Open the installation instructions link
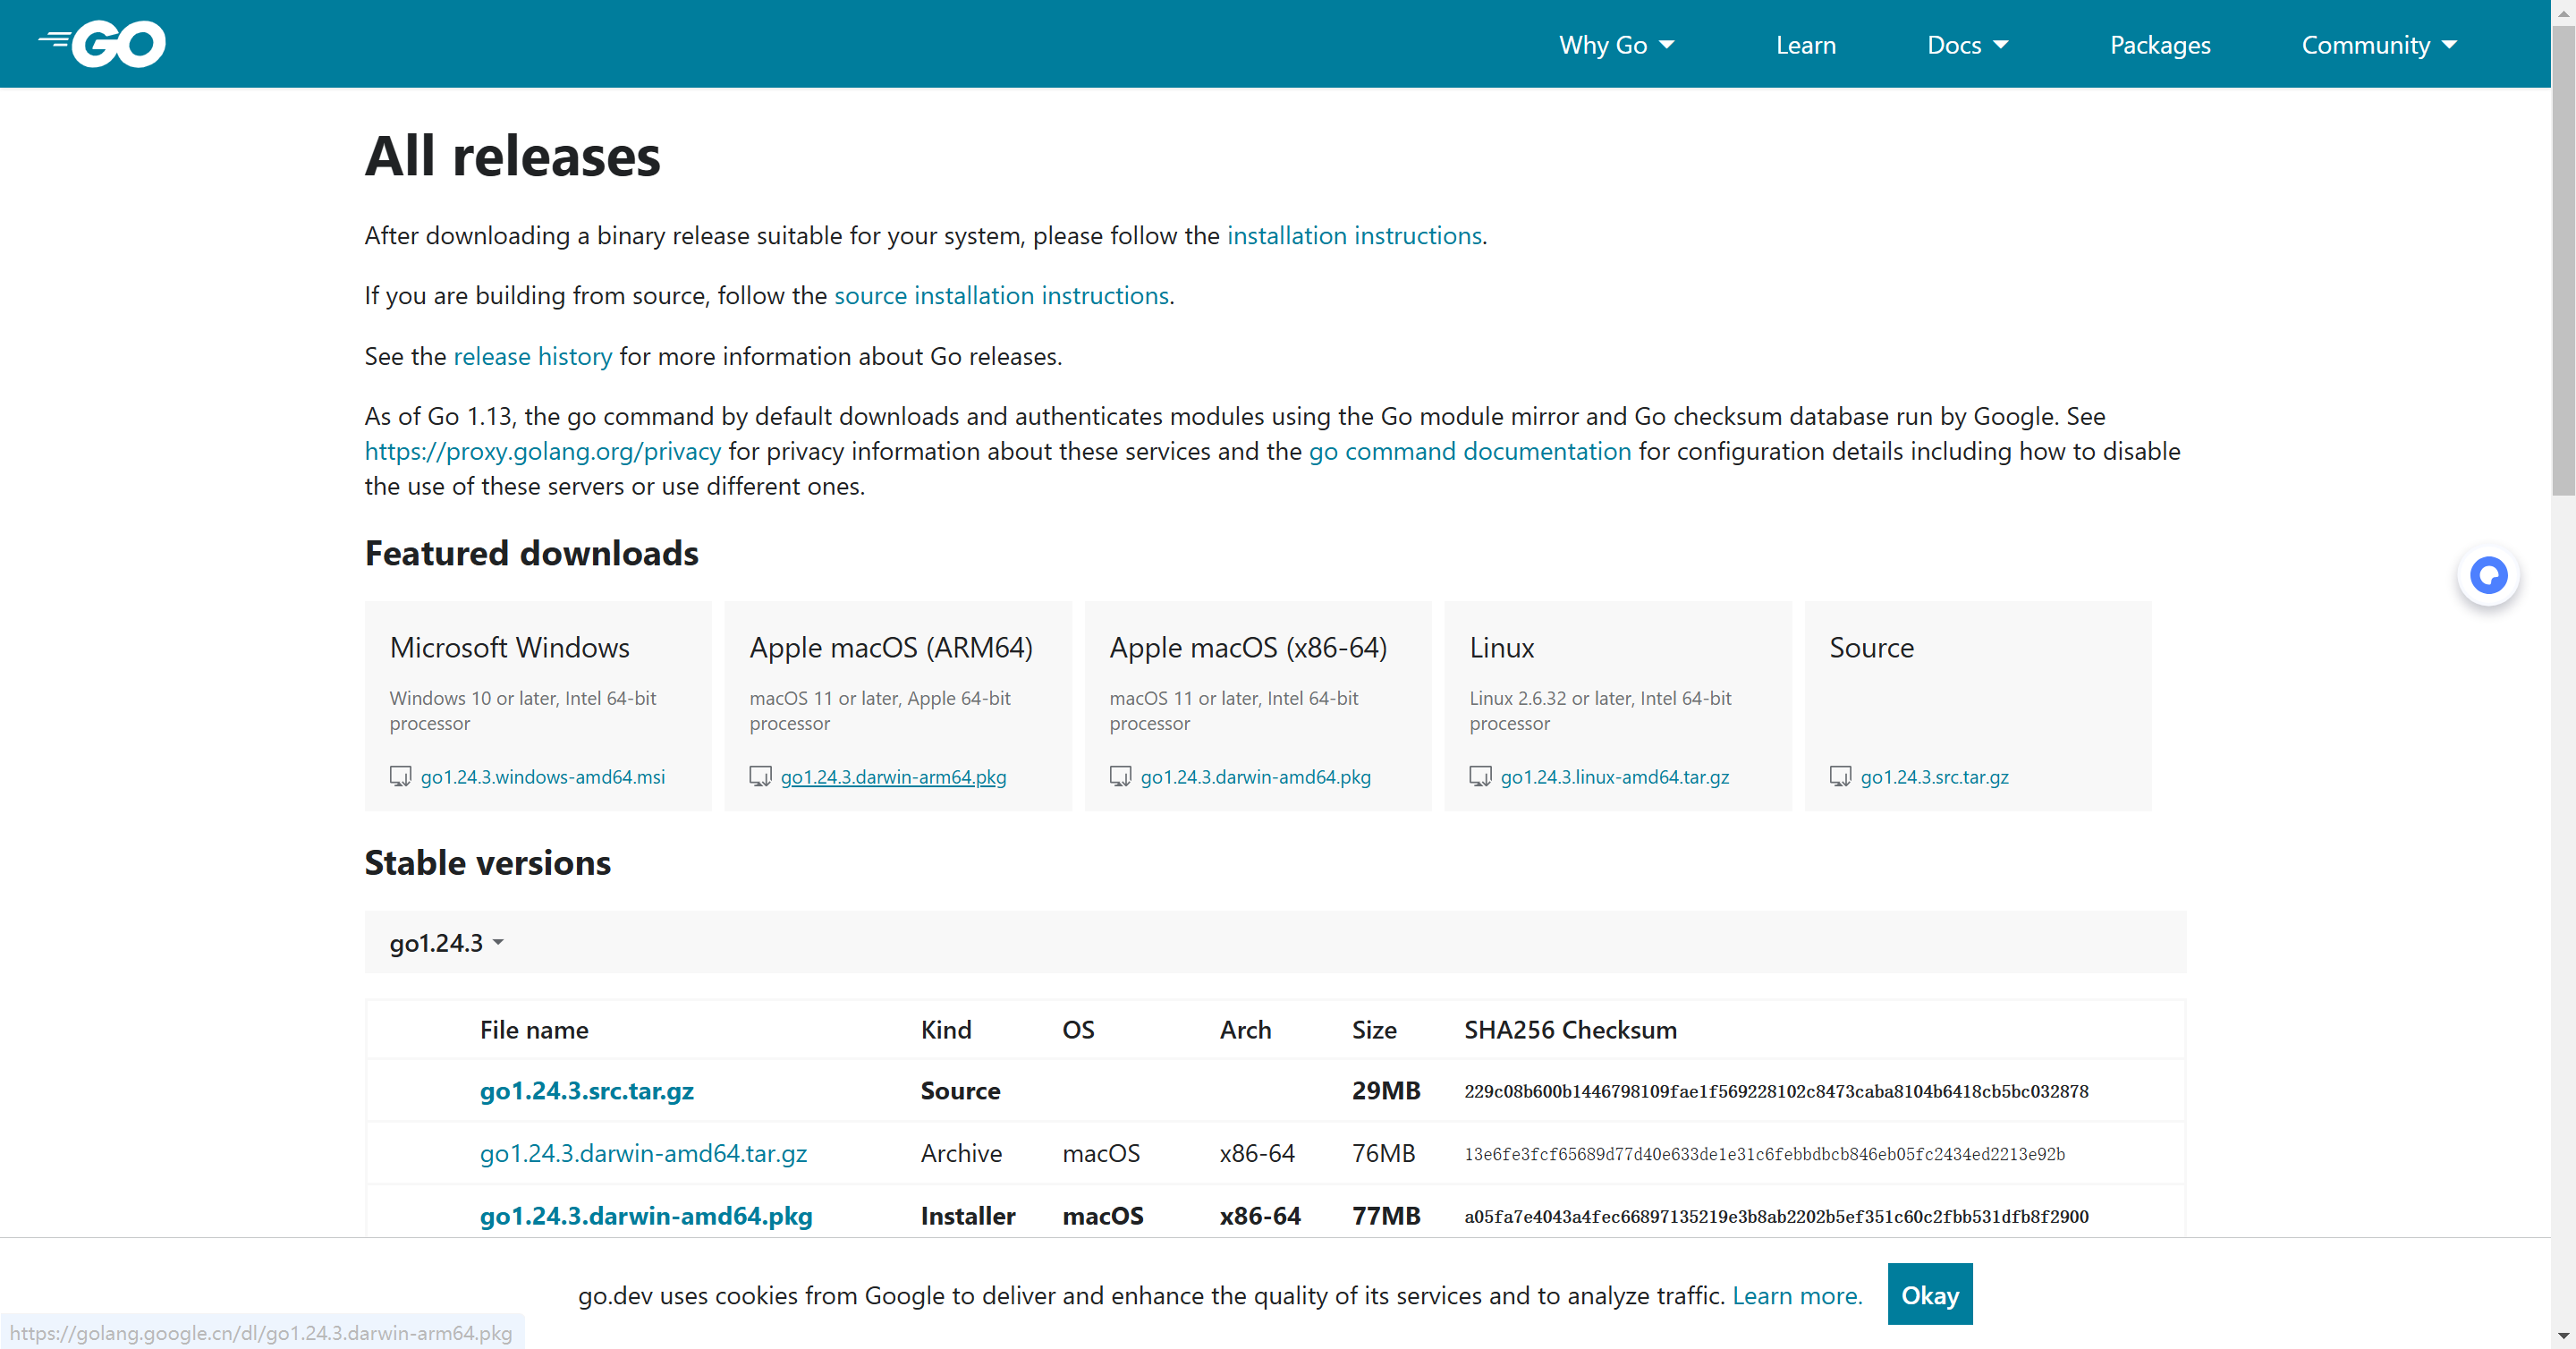2576x1349 pixels. pyautogui.click(x=1354, y=236)
